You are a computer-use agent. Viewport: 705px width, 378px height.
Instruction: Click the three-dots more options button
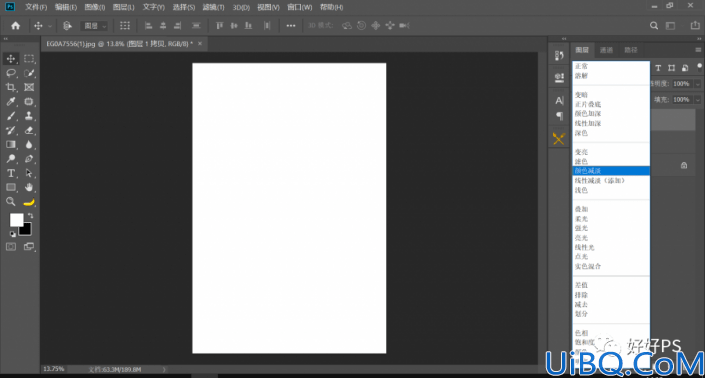291,26
